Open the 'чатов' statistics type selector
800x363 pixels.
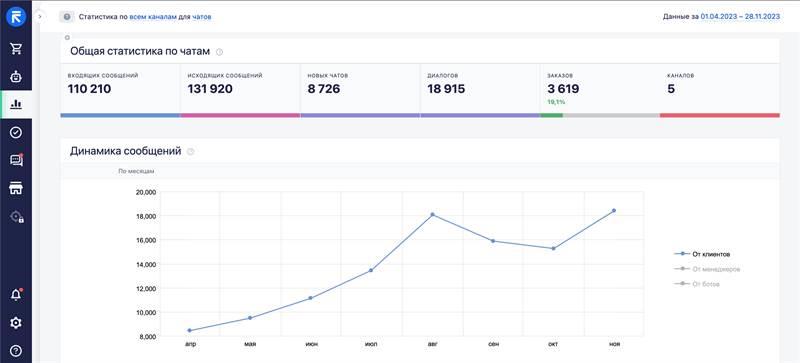202,17
